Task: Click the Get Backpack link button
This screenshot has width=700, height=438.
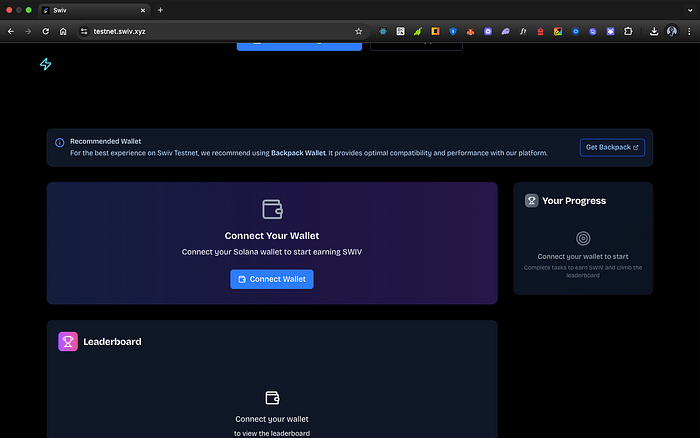Action: (612, 147)
